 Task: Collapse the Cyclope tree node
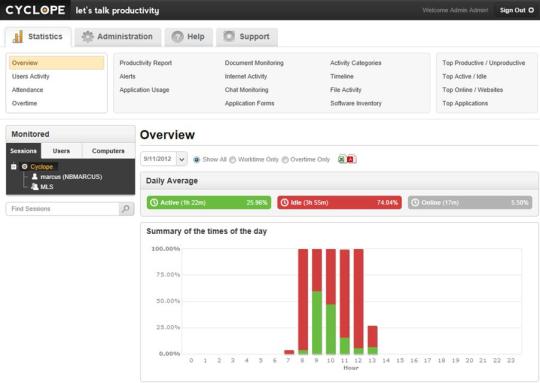tap(14, 167)
